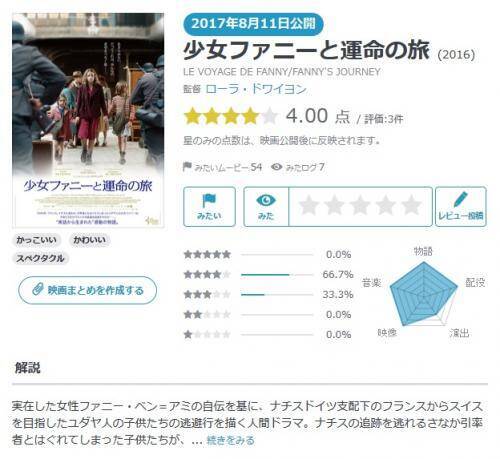Click the radar chart of ratings

pos(423,293)
